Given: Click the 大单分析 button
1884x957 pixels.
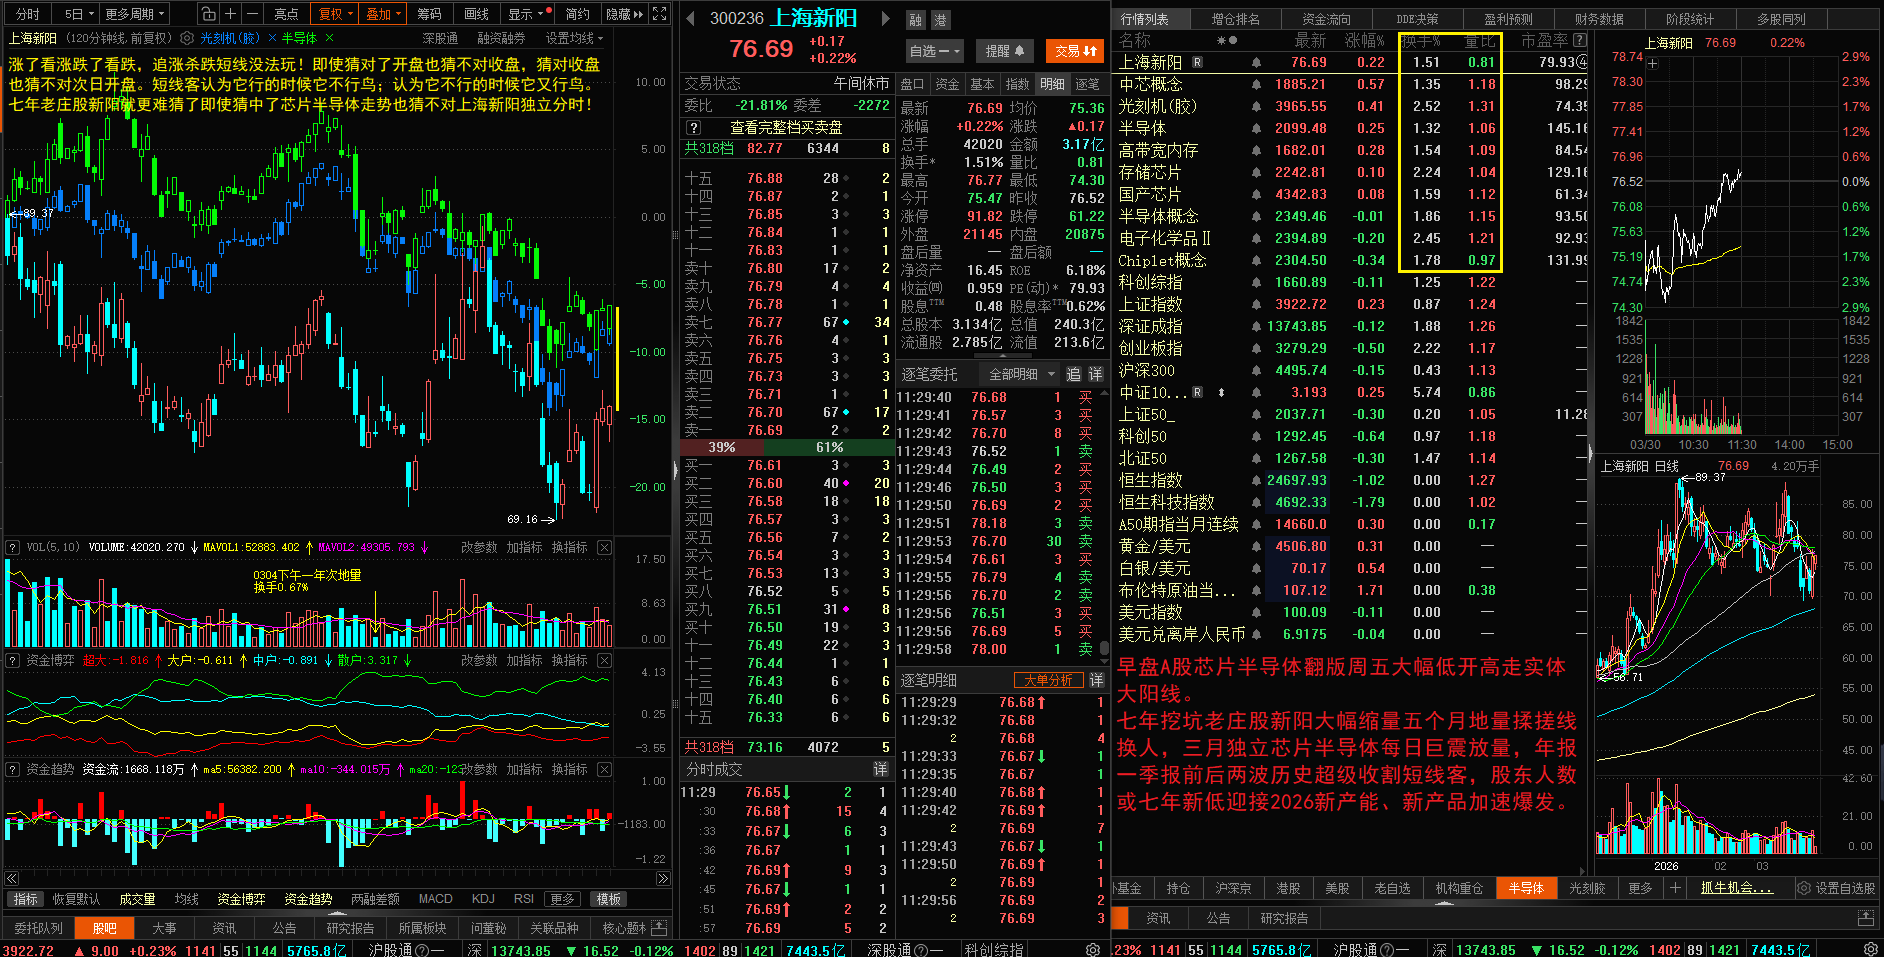Looking at the screenshot, I should click(x=1048, y=680).
